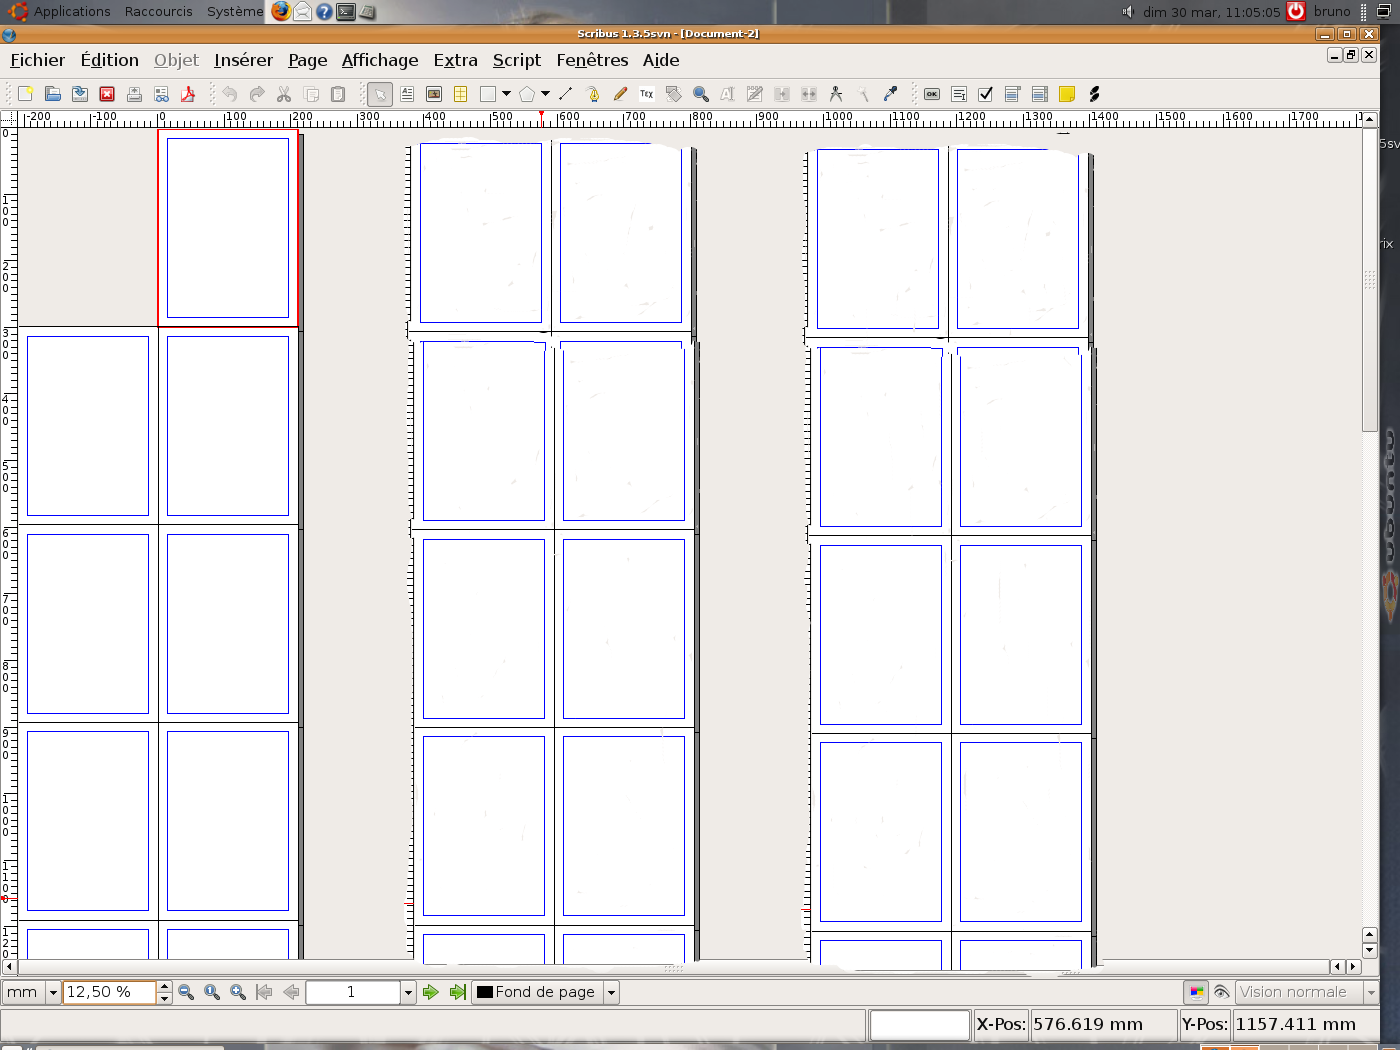
Task: Toggle the color management button
Action: click(x=1196, y=992)
